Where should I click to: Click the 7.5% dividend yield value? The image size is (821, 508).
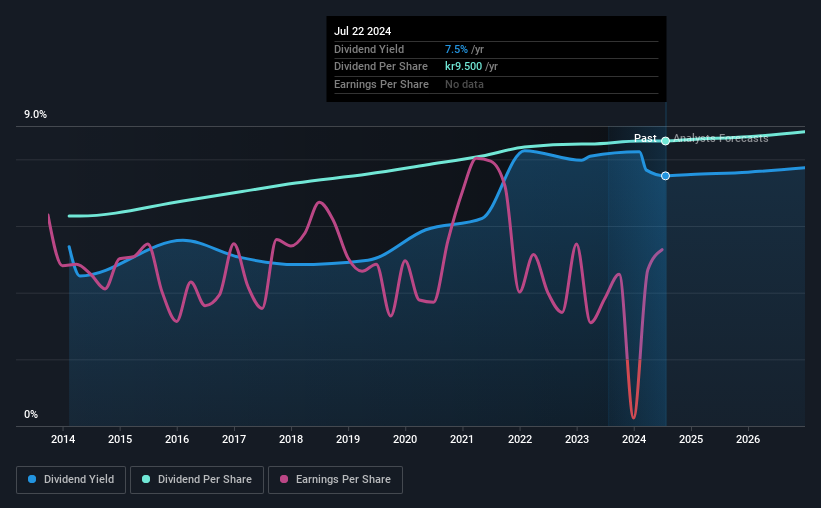point(457,49)
